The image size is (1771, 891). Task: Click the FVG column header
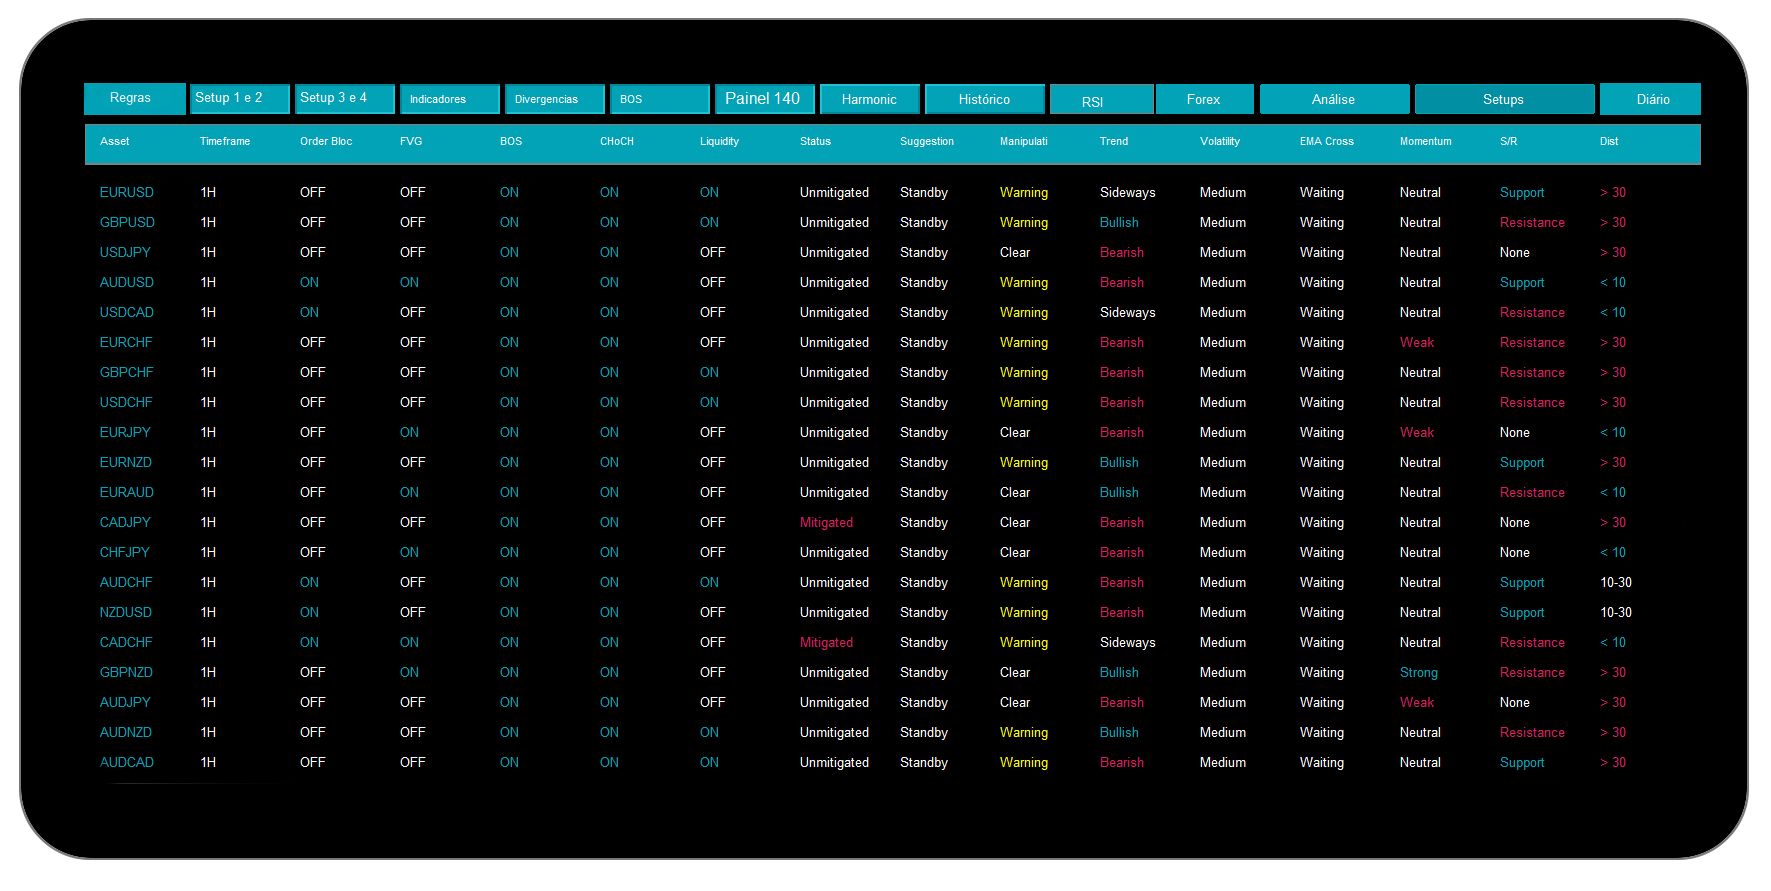(411, 142)
